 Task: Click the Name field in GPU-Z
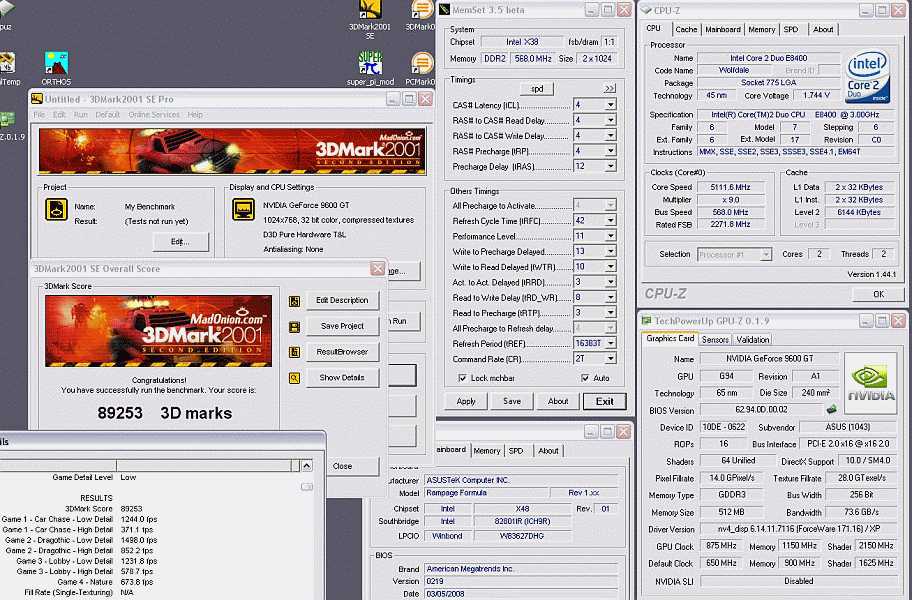click(769, 359)
